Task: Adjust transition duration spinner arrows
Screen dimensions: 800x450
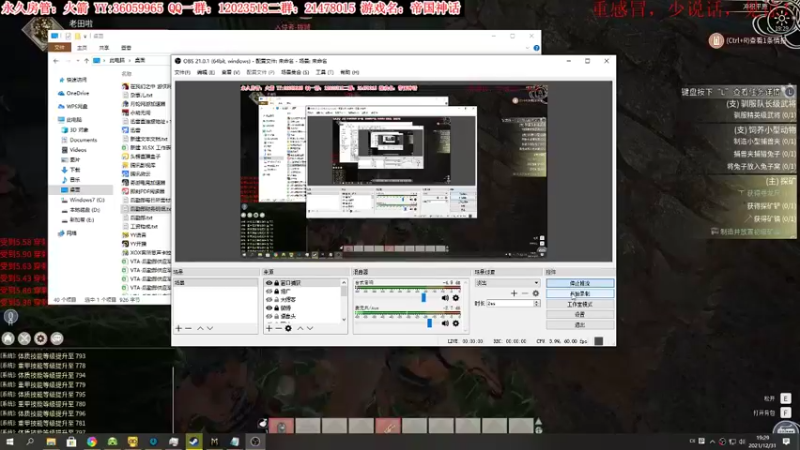Action: pos(536,304)
